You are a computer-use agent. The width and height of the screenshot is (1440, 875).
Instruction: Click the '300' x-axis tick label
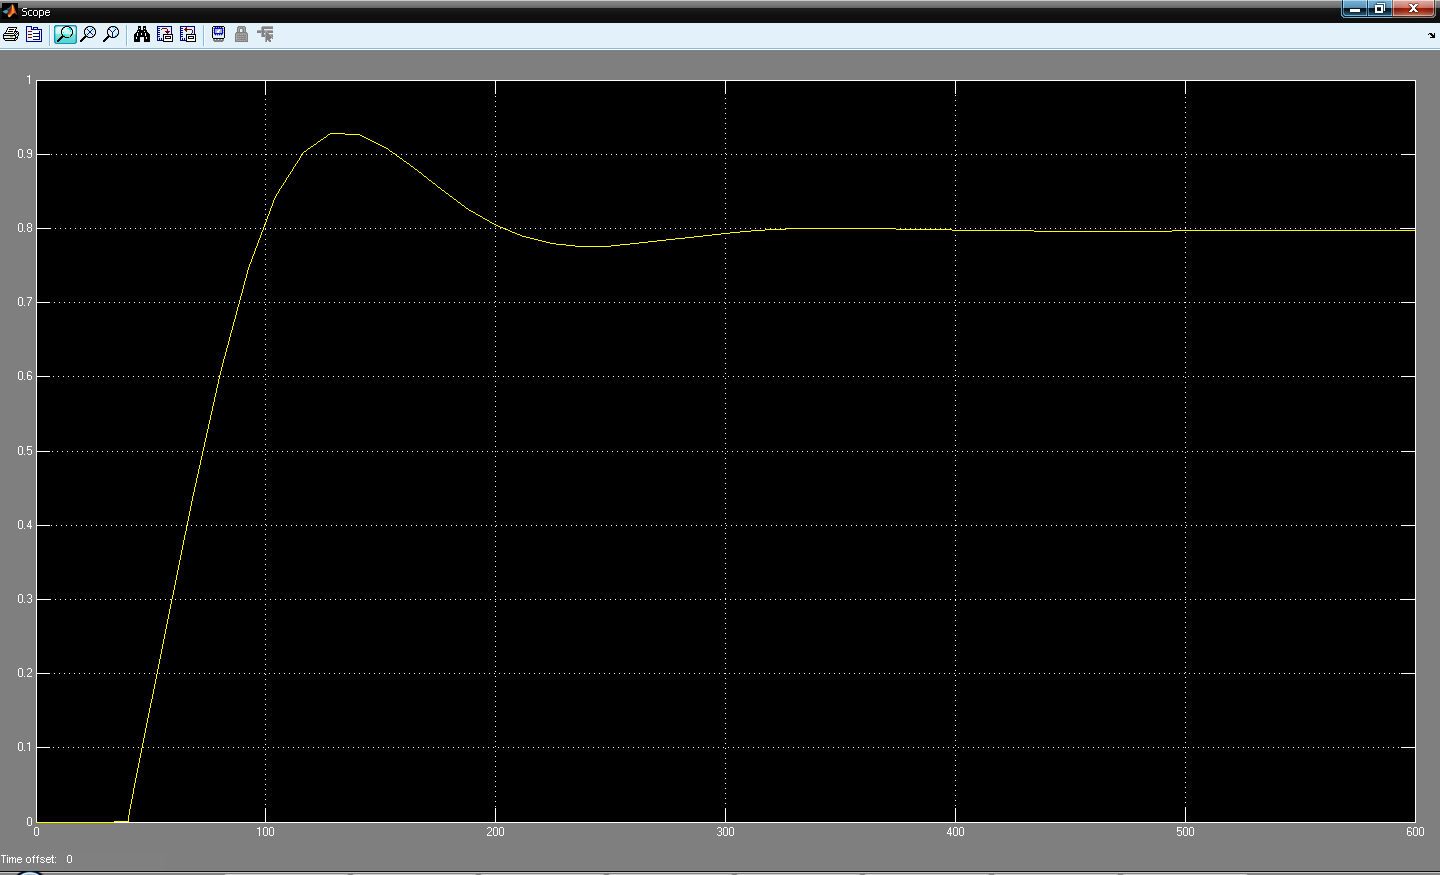point(725,832)
